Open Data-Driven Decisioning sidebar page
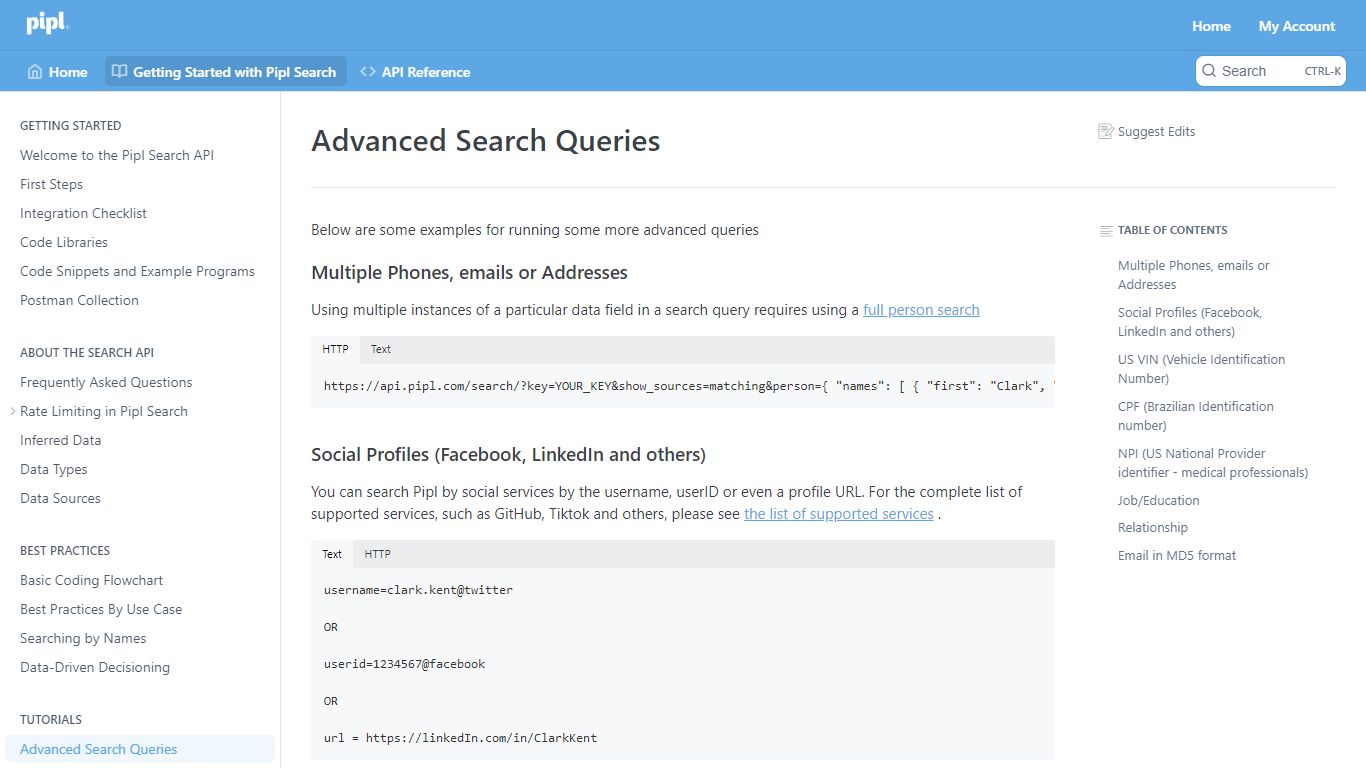 coord(95,667)
